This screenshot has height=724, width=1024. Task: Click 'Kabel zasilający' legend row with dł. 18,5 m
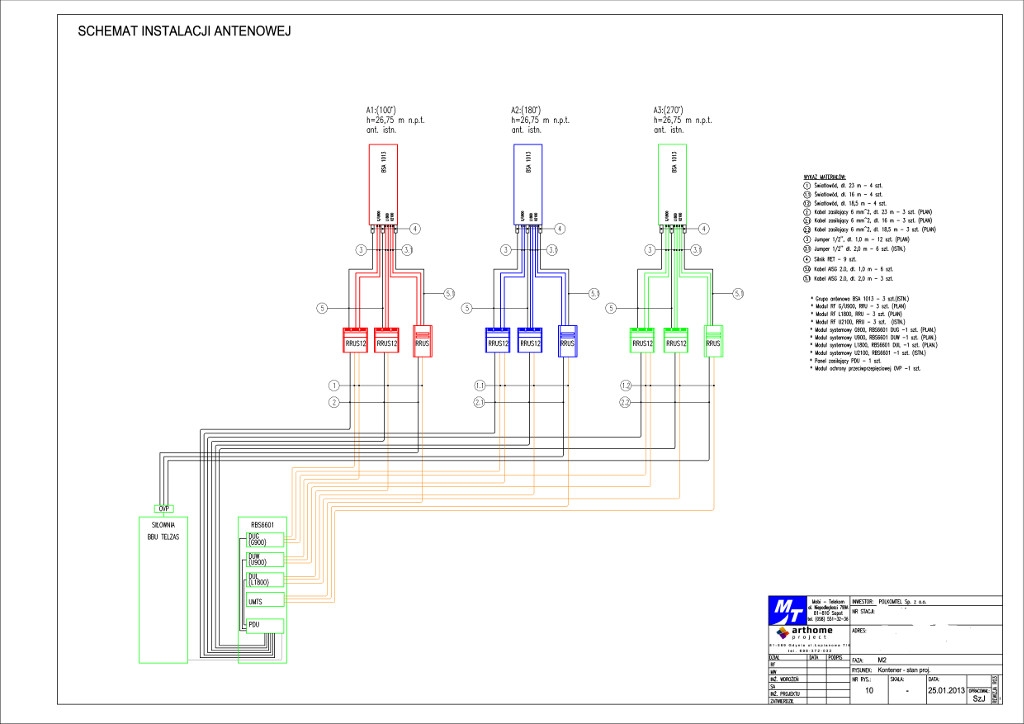click(870, 230)
